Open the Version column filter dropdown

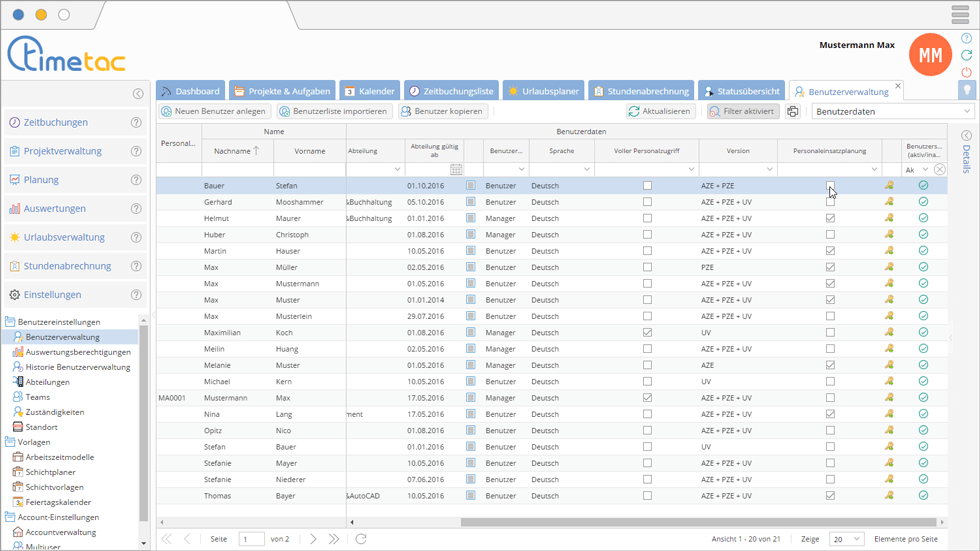coord(770,170)
